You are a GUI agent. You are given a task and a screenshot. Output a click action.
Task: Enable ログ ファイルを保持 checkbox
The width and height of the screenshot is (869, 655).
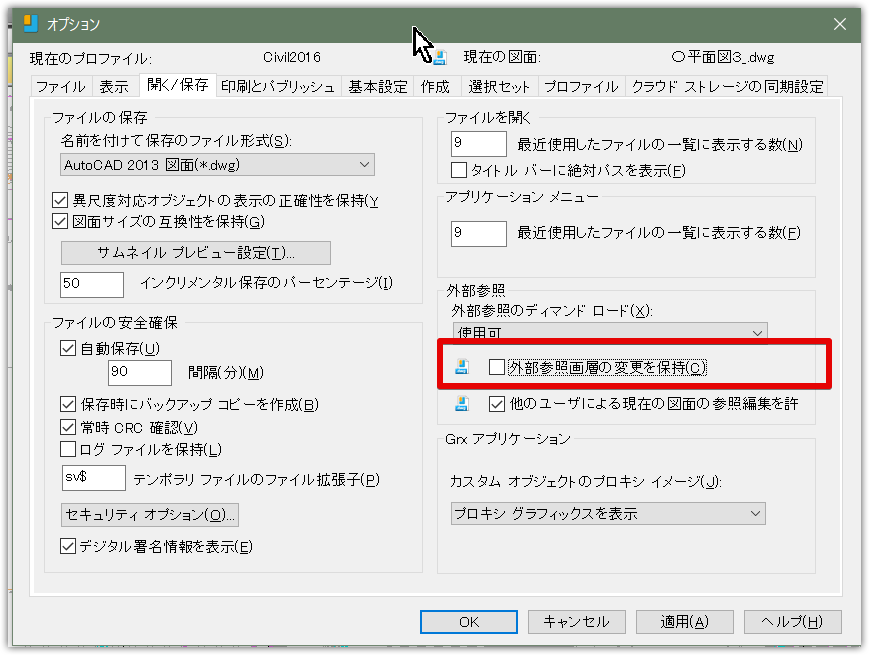point(68,449)
